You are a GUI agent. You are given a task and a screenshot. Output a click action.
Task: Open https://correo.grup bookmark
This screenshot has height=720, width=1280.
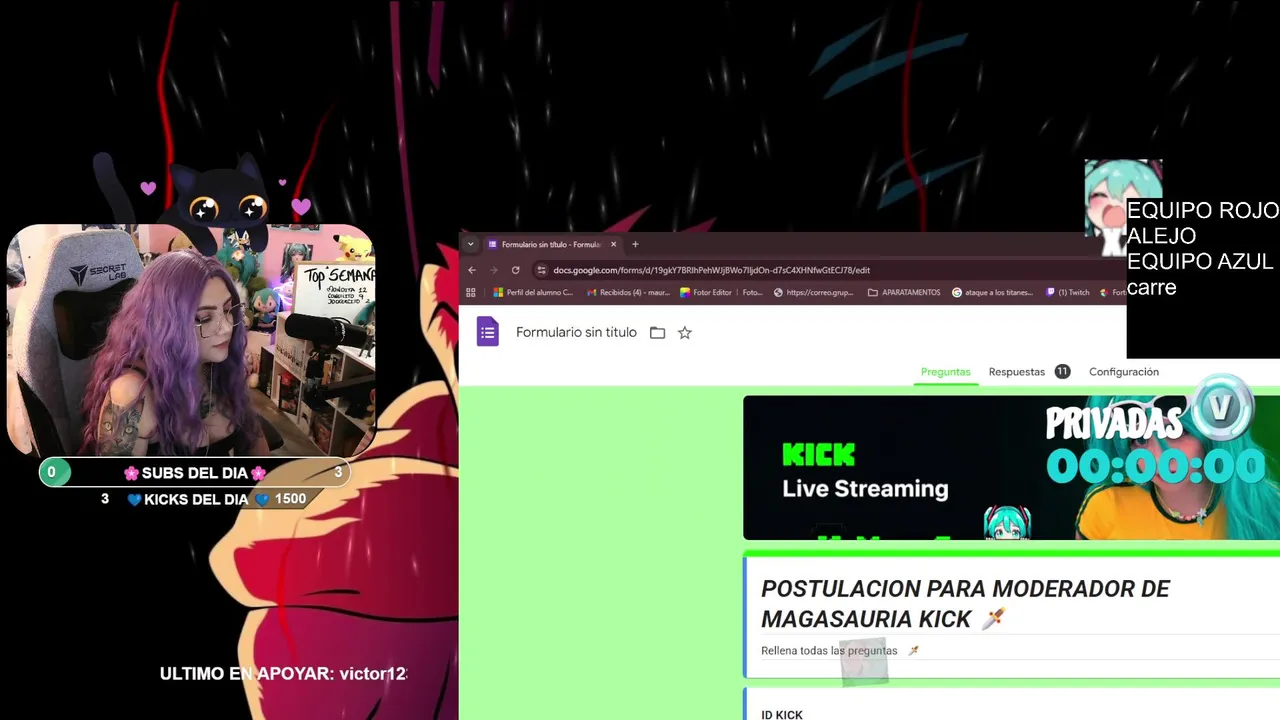pos(813,293)
